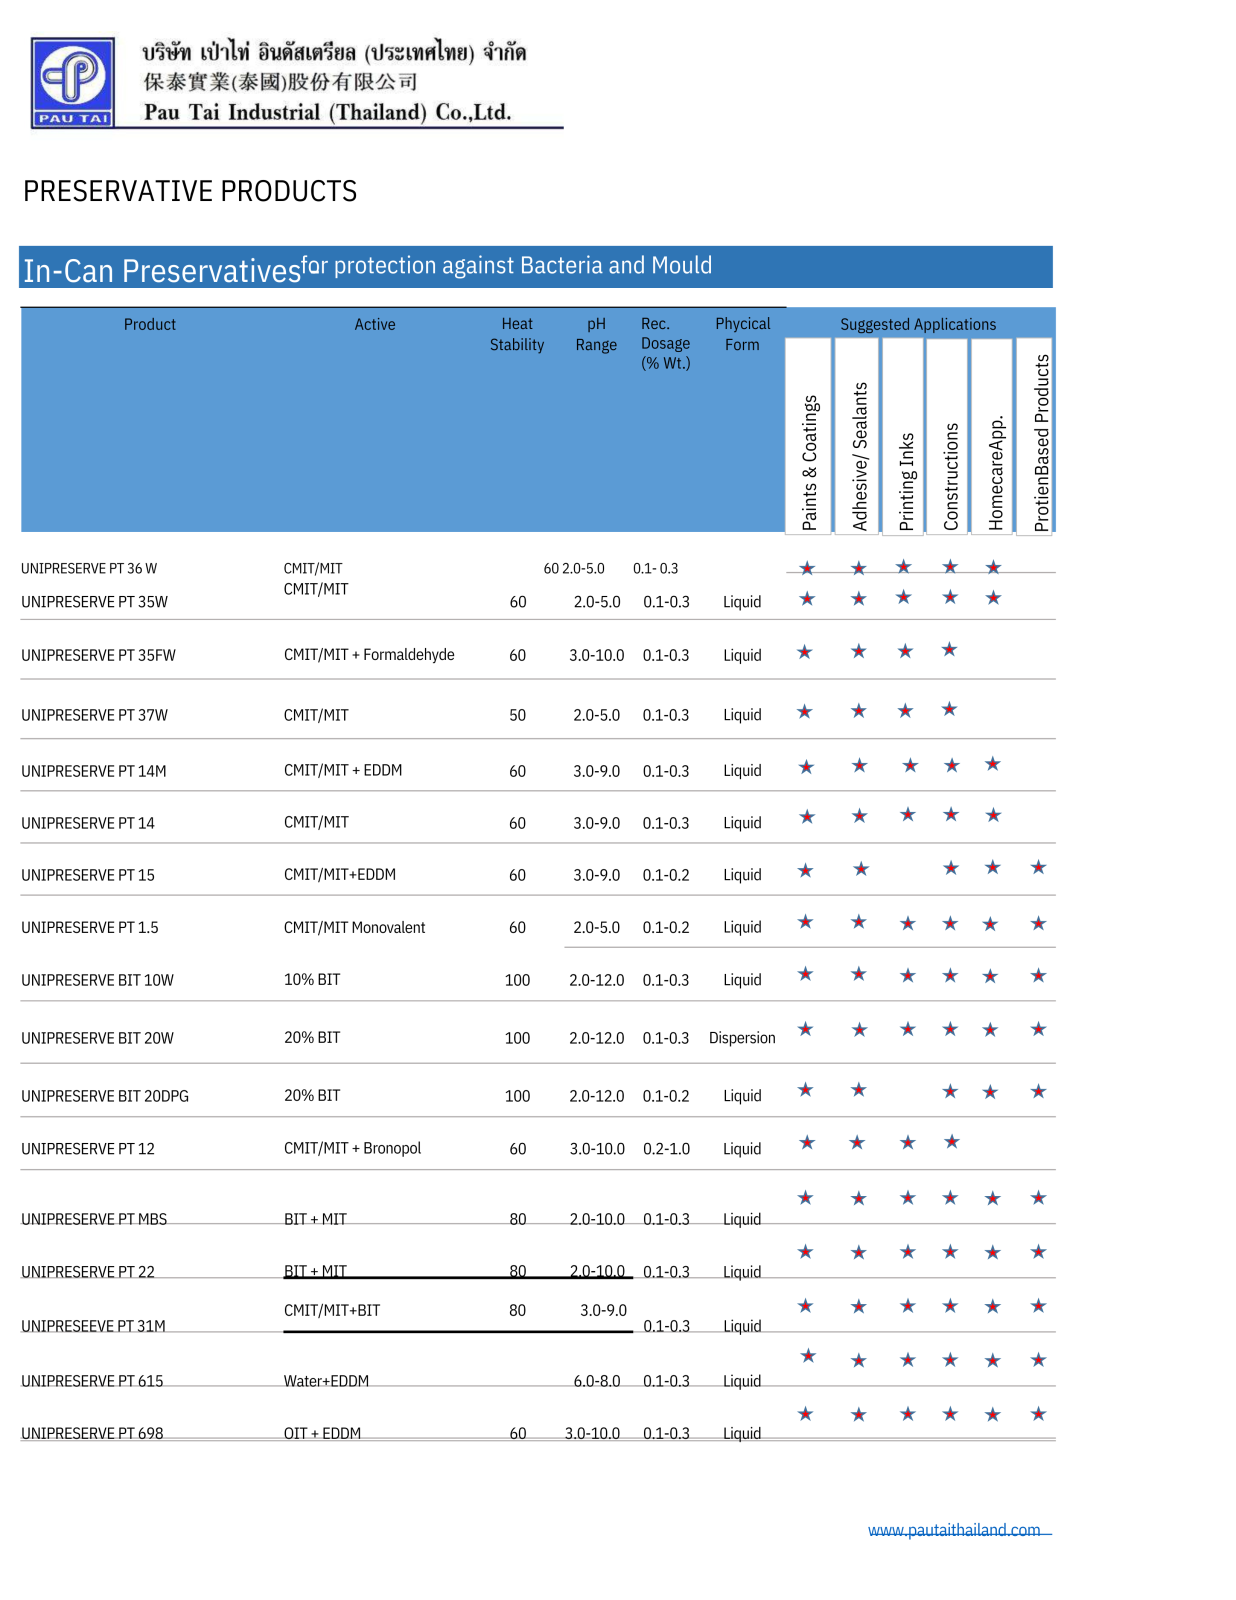Viewport: 1236px width, 1600px height.
Task: Click PT 37W Constructions star
Action: pos(950,709)
